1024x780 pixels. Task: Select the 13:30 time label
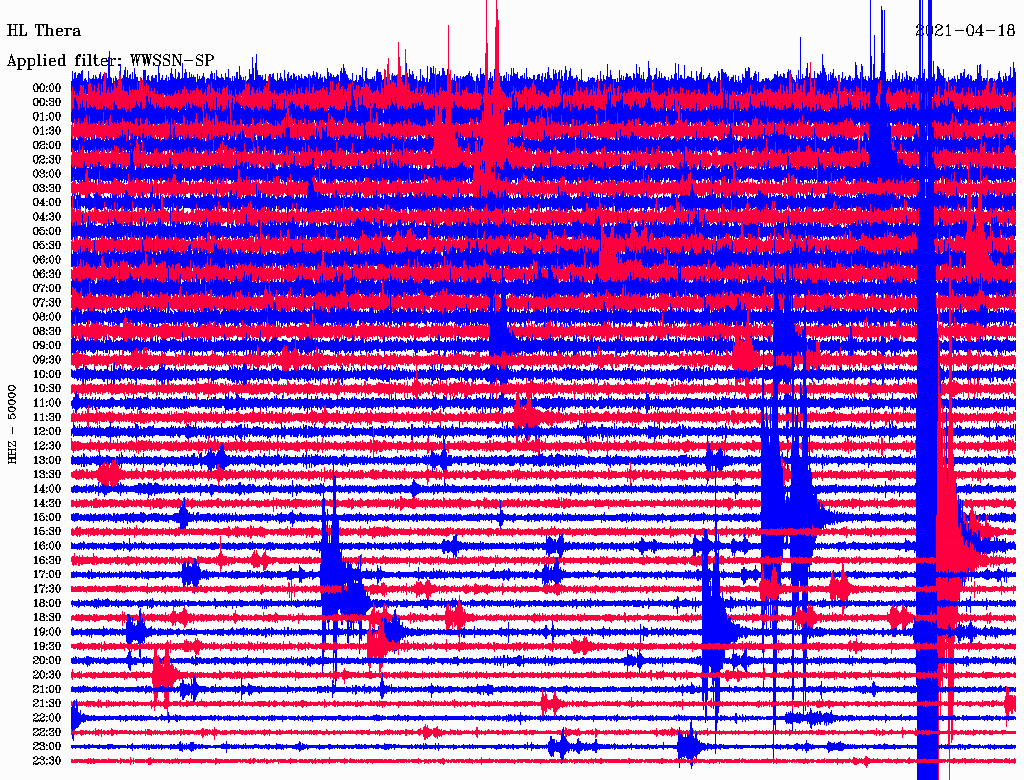click(47, 475)
